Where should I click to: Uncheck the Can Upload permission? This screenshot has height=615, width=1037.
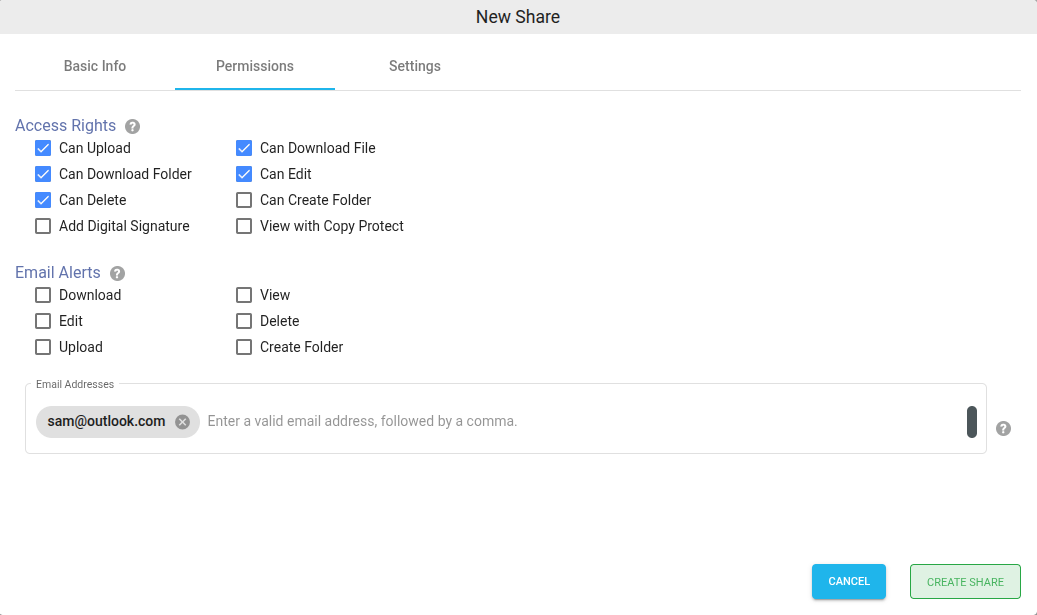(x=43, y=147)
